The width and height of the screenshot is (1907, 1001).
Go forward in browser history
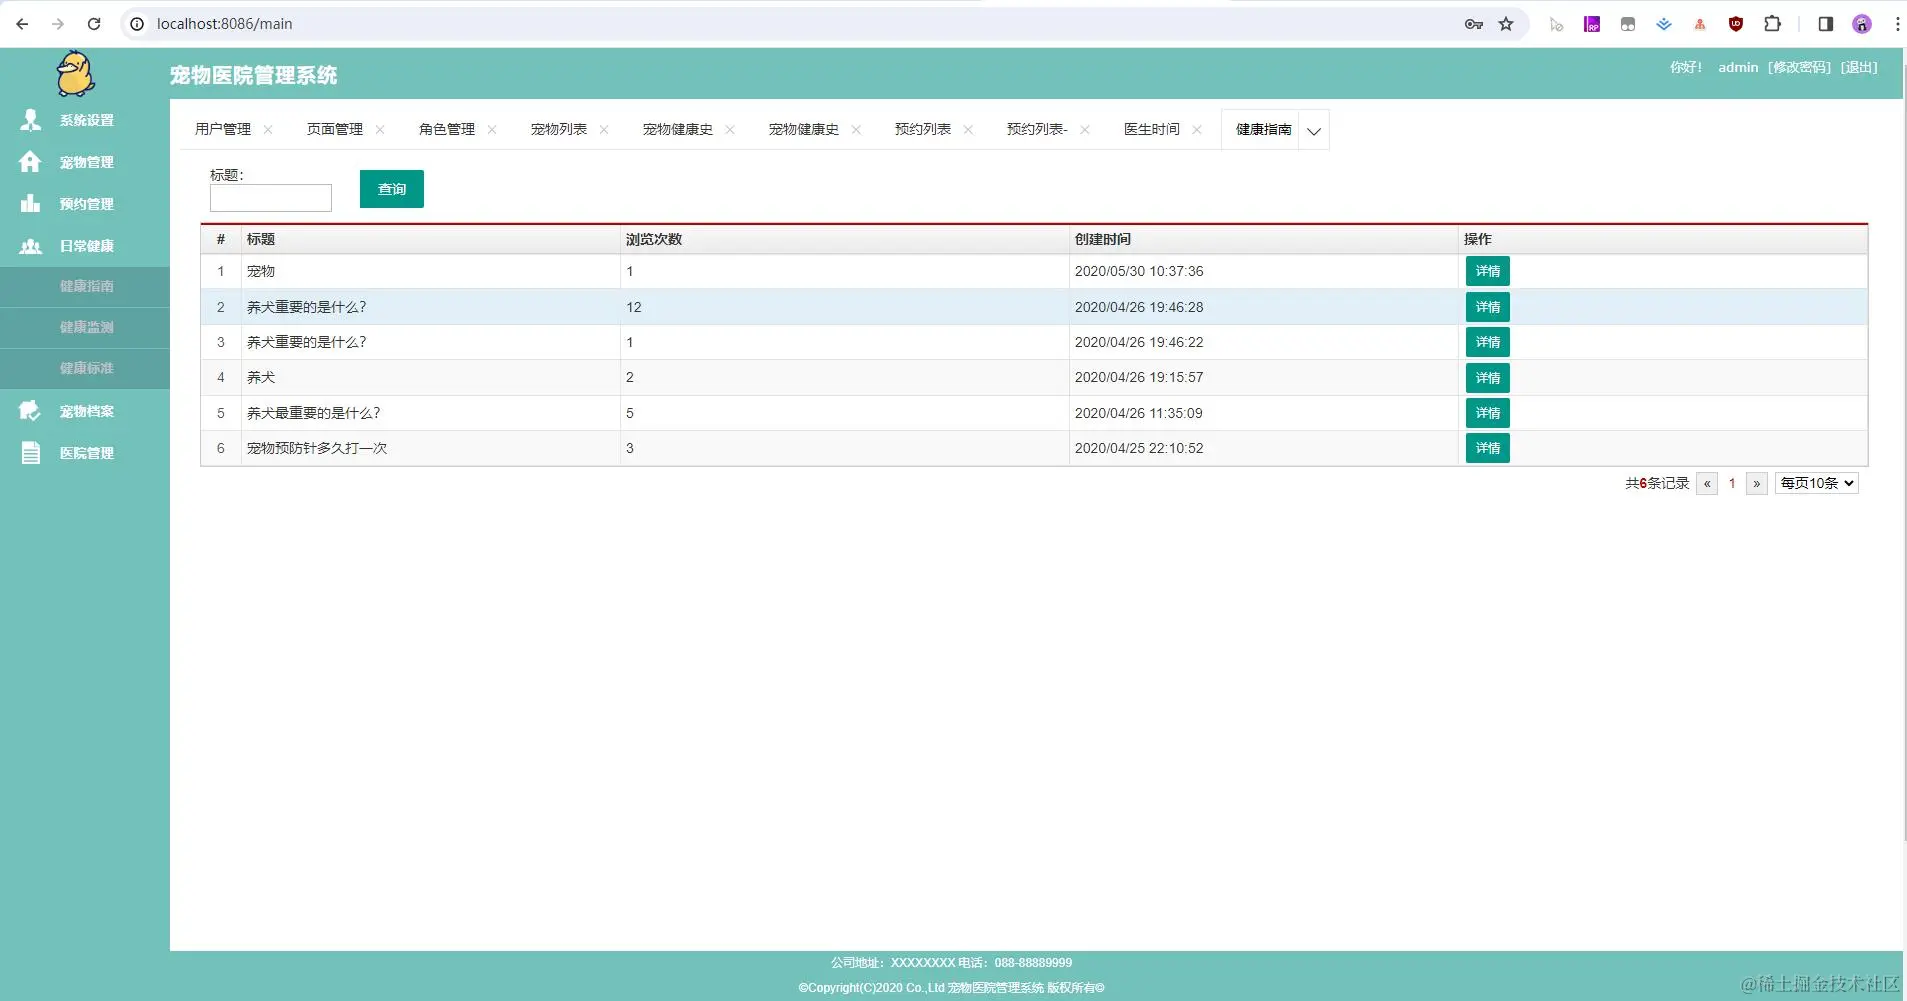point(58,24)
